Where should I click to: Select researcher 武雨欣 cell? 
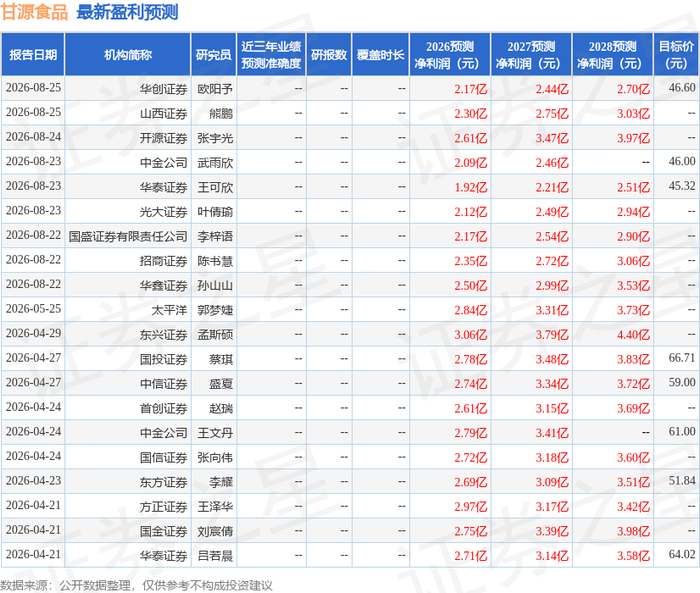pyautogui.click(x=215, y=163)
